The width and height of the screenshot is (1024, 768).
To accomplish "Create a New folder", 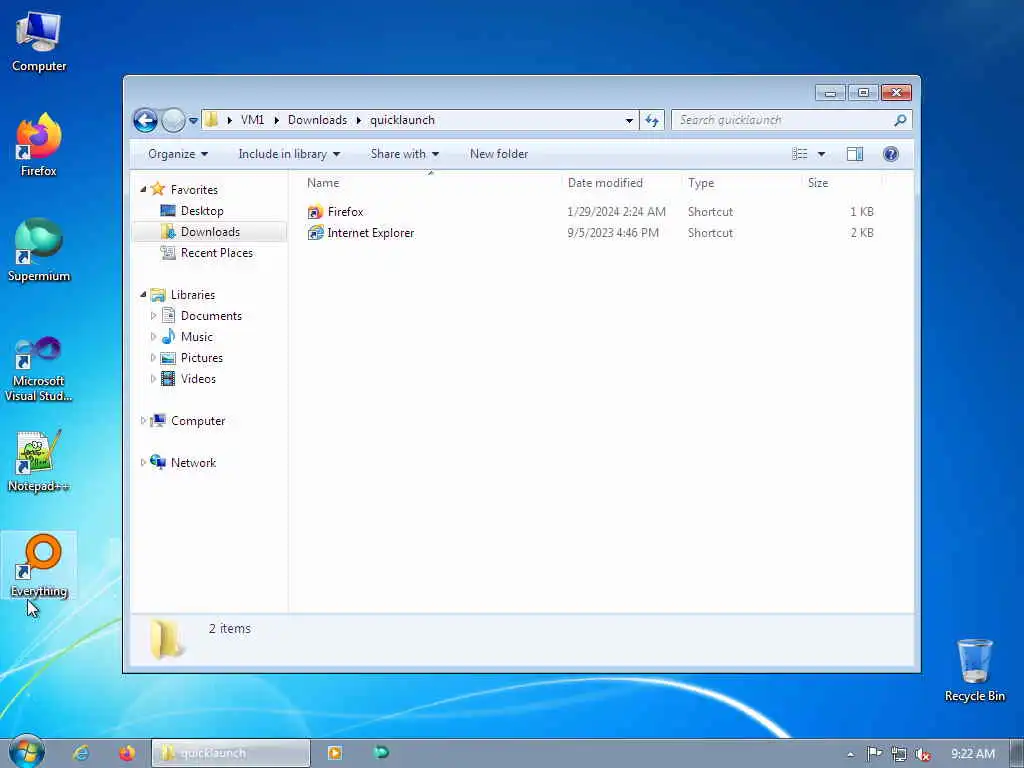I will pos(499,154).
